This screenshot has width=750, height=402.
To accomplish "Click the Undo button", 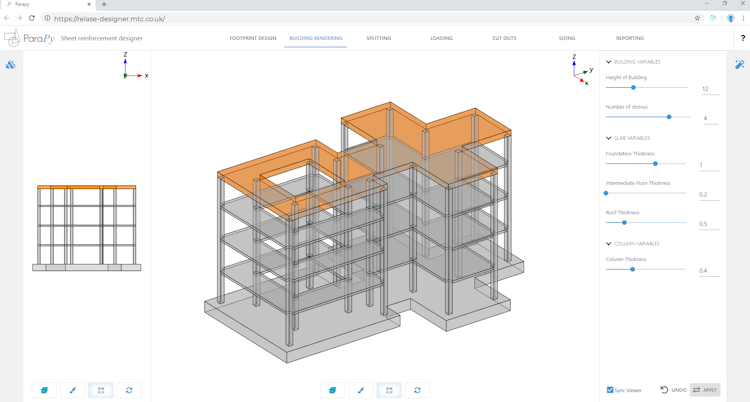I will (x=673, y=390).
